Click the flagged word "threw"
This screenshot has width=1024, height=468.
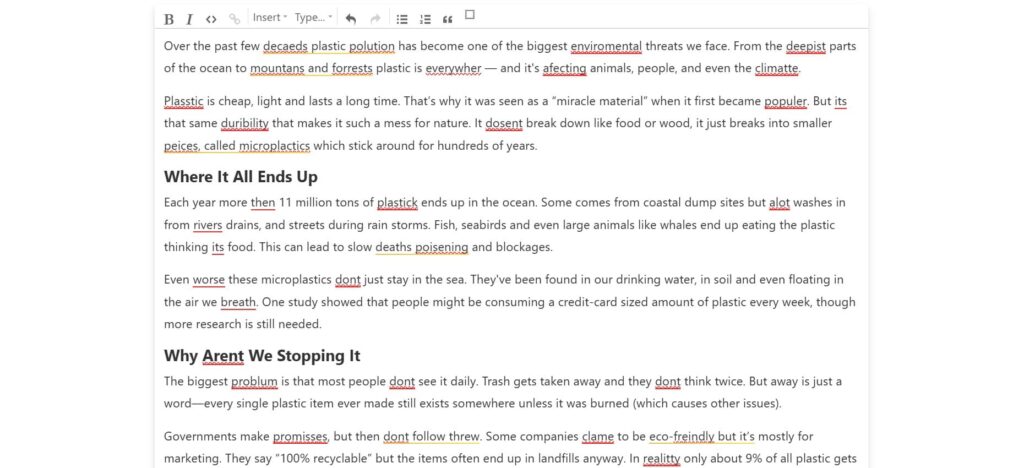point(466,437)
